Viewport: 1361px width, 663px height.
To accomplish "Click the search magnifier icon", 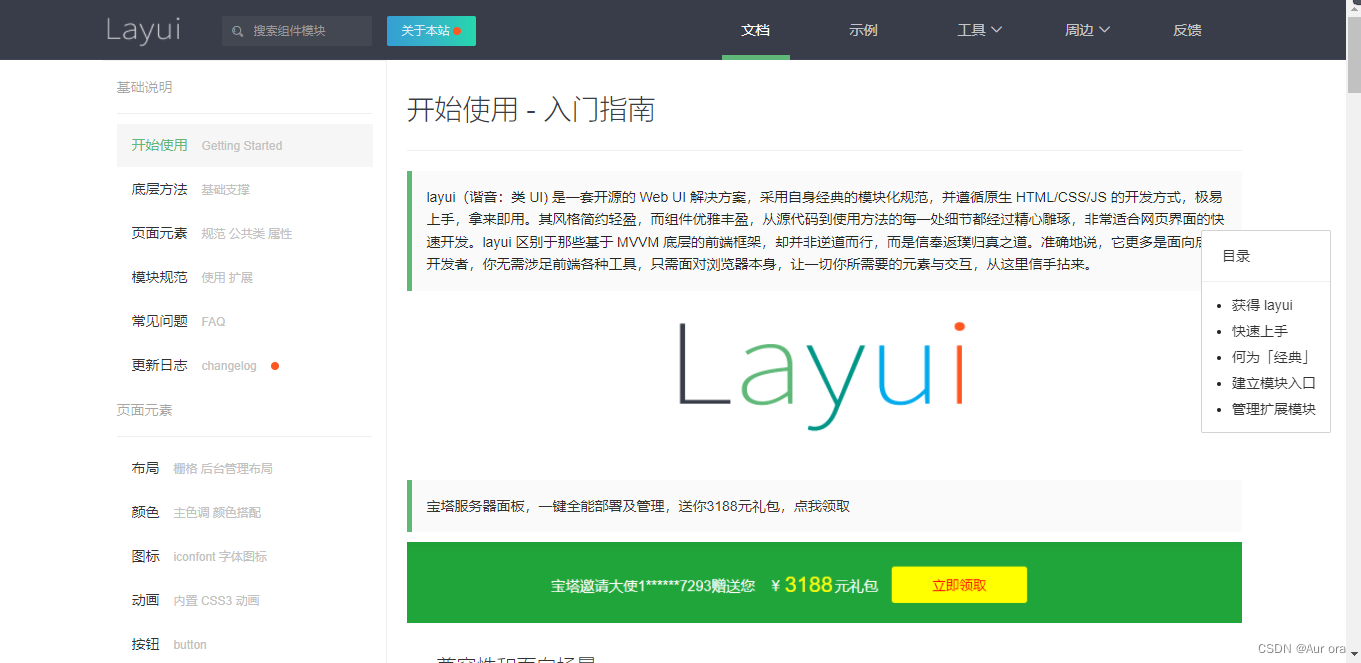I will pyautogui.click(x=237, y=31).
